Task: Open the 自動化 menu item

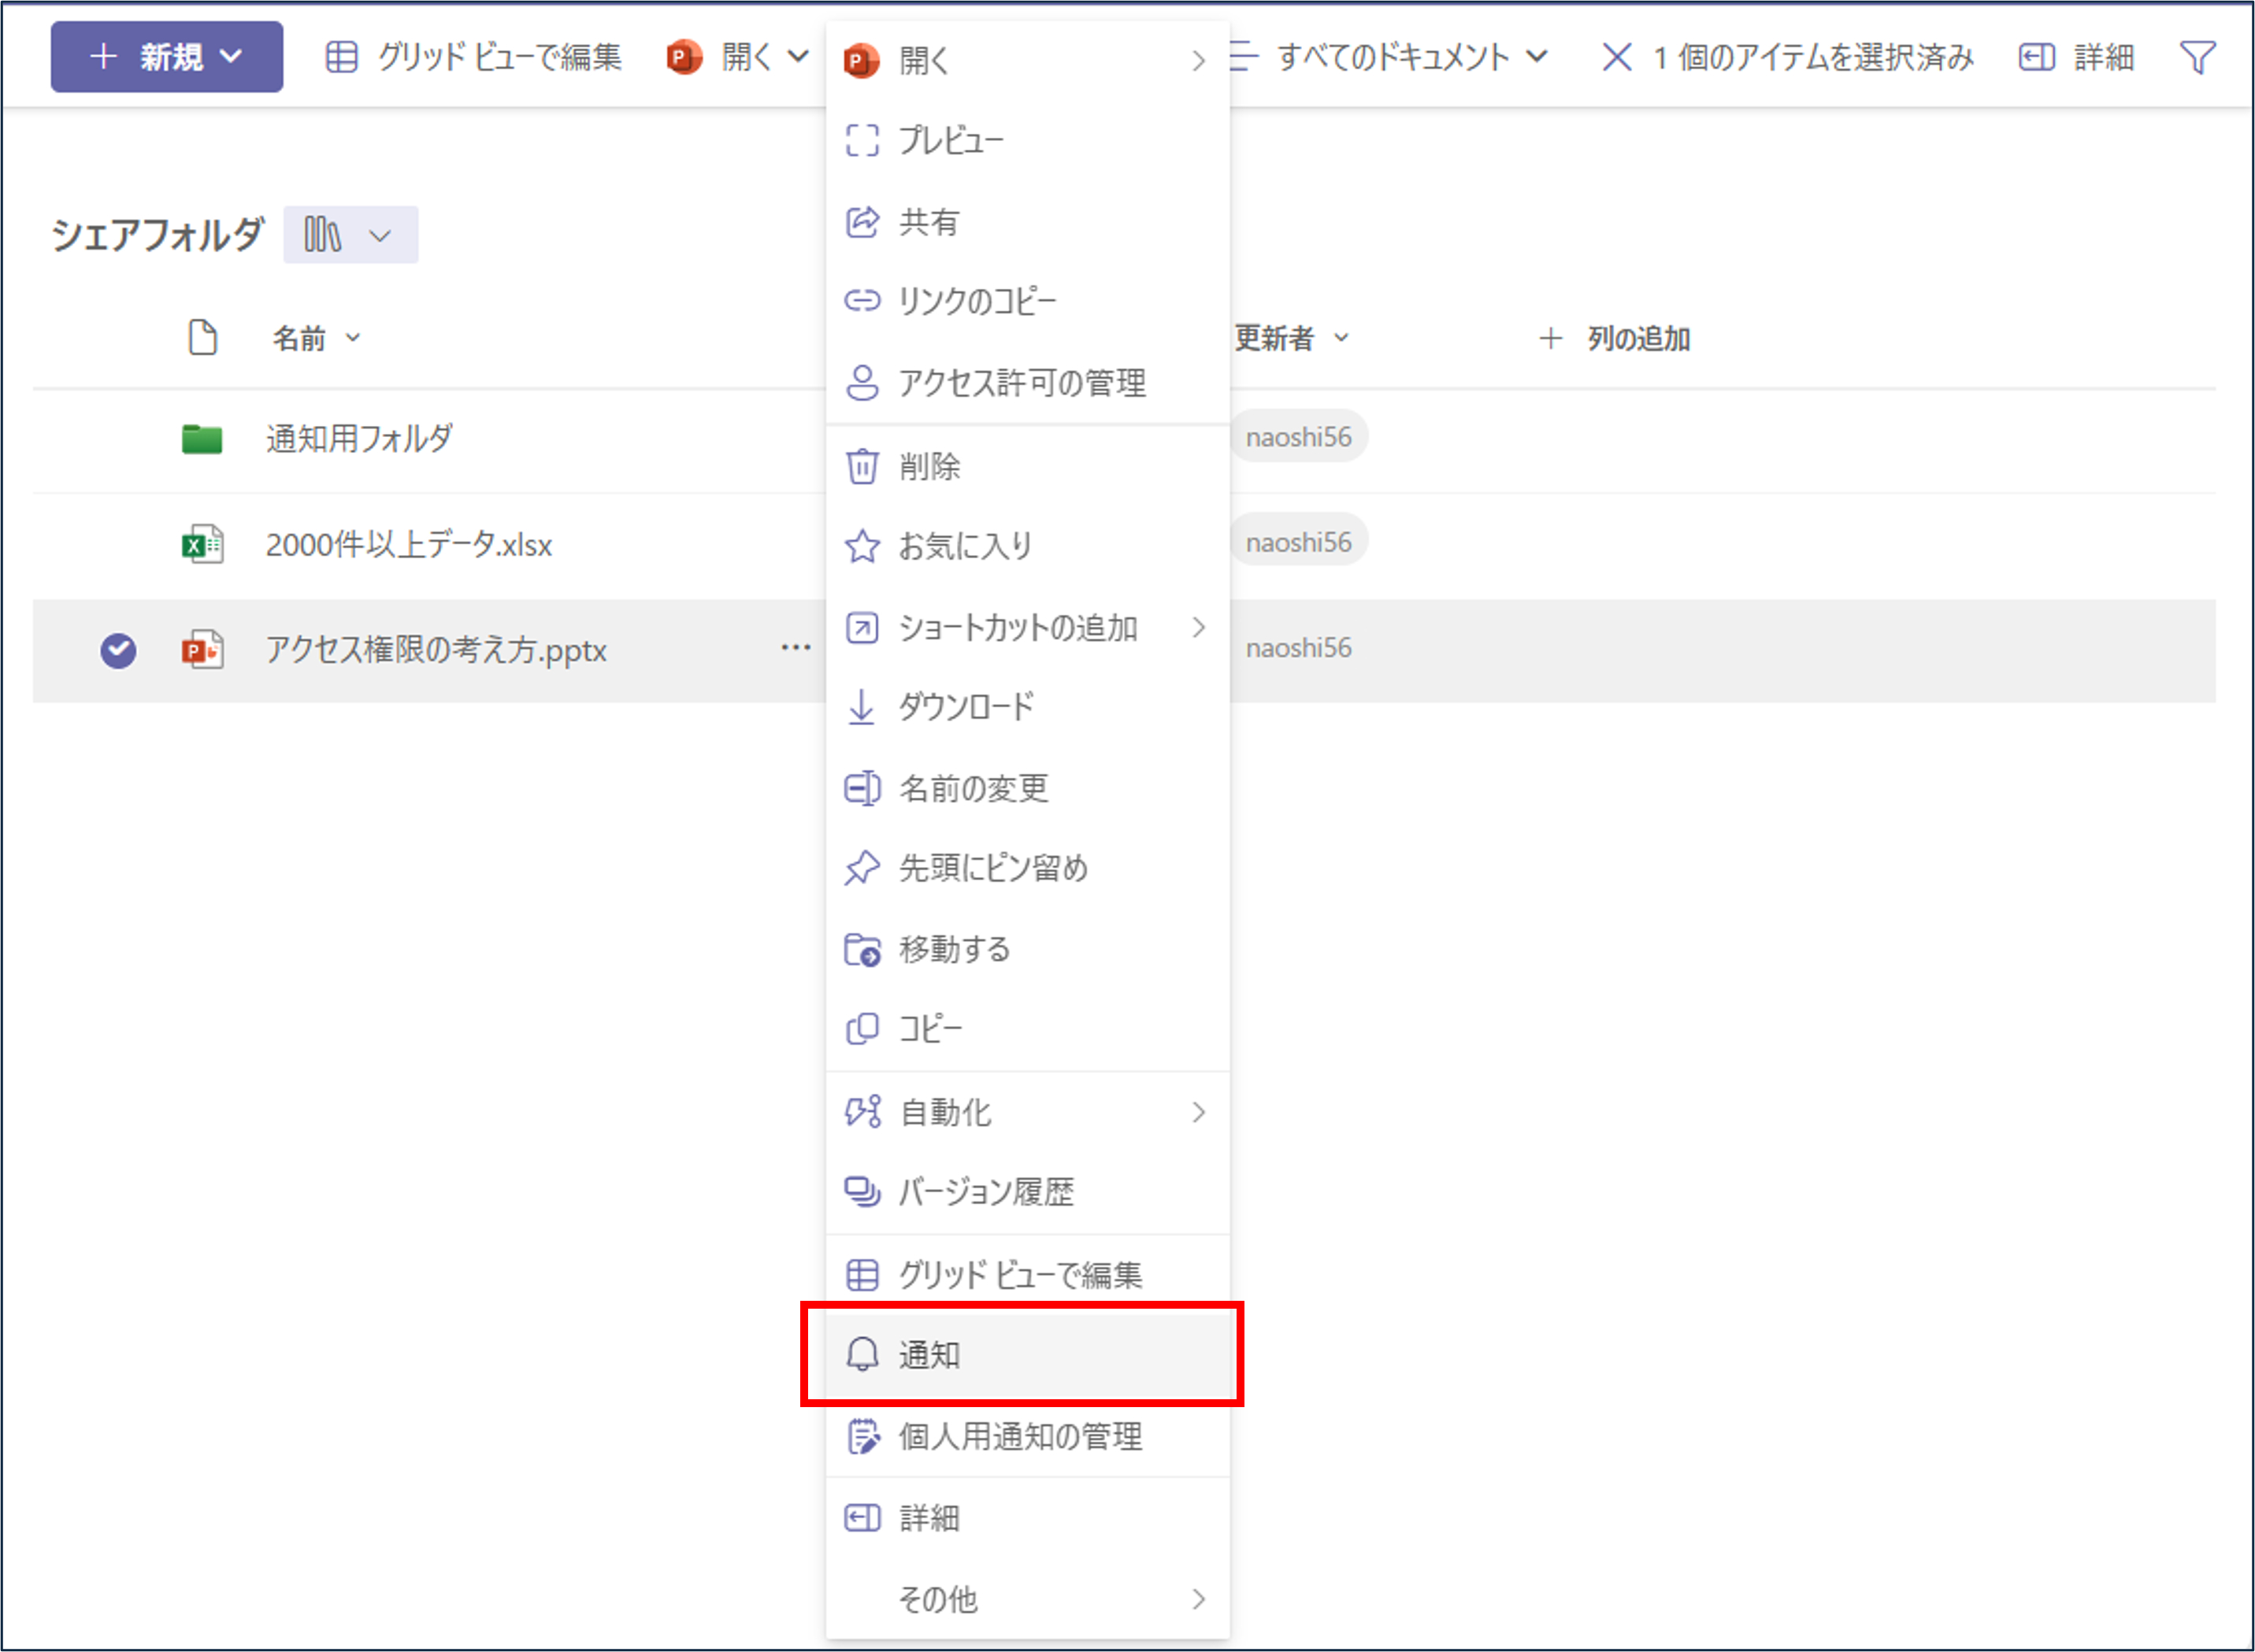Action: [x=1027, y=1113]
